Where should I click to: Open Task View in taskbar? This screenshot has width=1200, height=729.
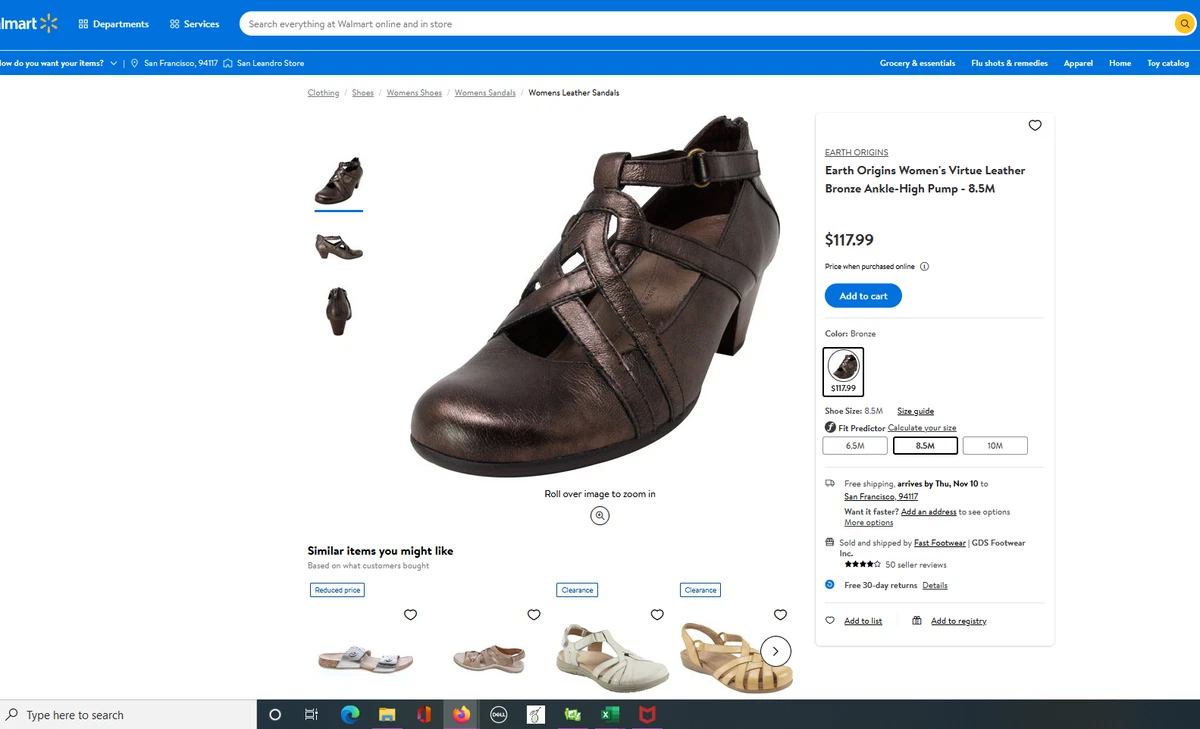tap(311, 715)
